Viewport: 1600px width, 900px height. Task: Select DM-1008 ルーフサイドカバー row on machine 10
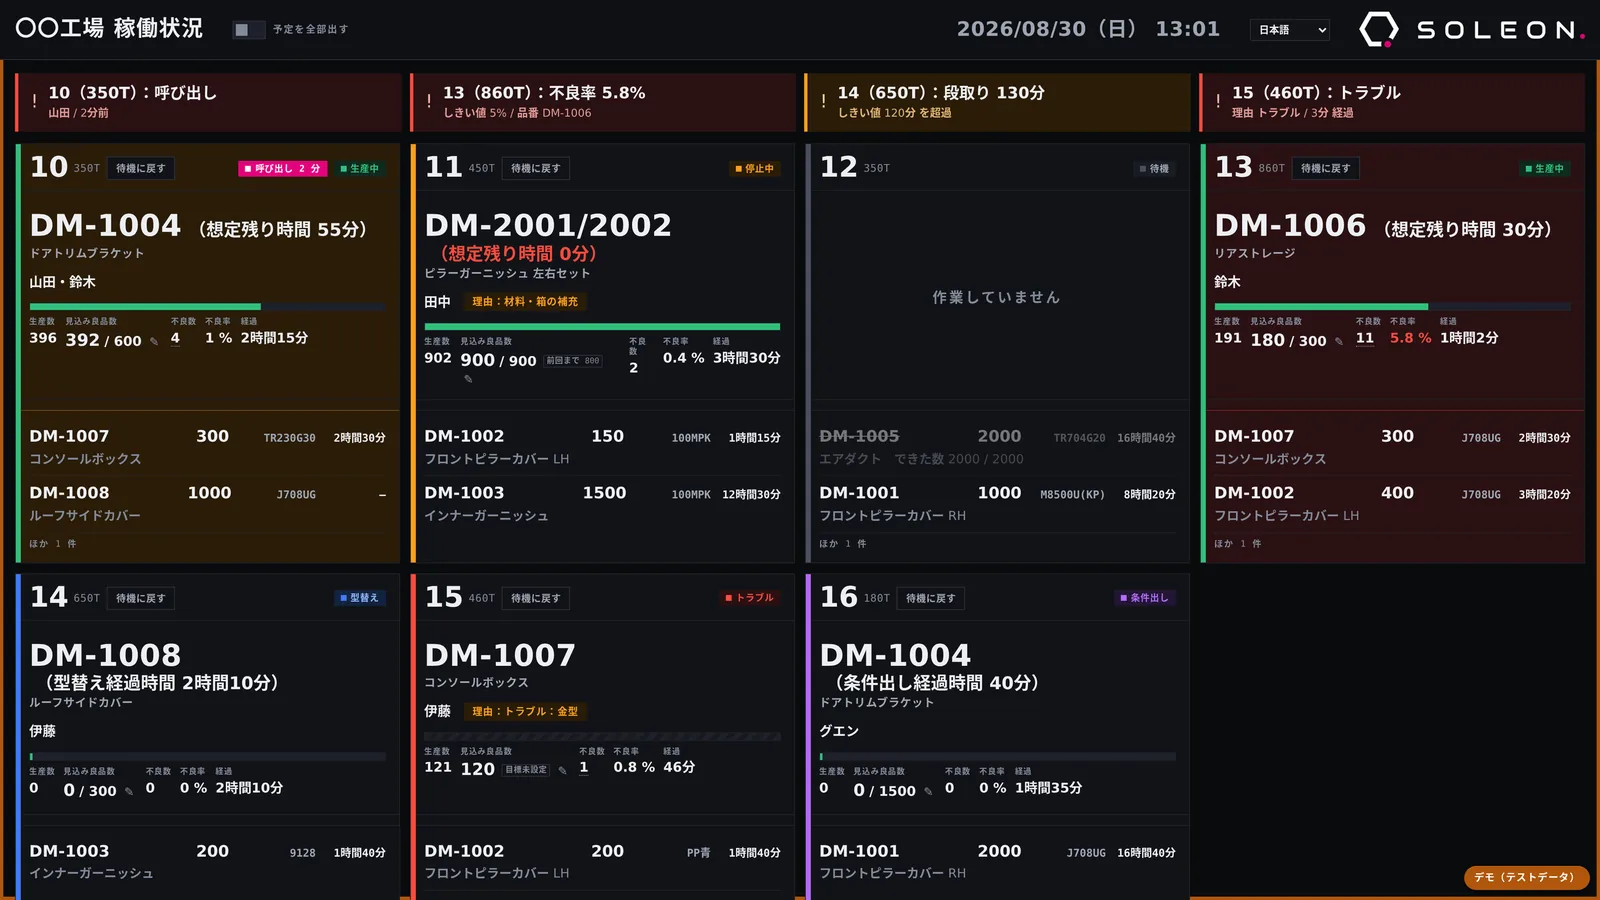[208, 503]
